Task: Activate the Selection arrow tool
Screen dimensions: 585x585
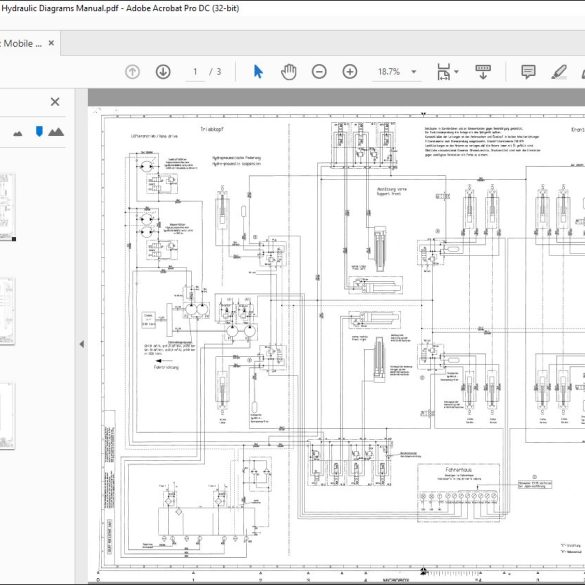Action: pos(258,72)
